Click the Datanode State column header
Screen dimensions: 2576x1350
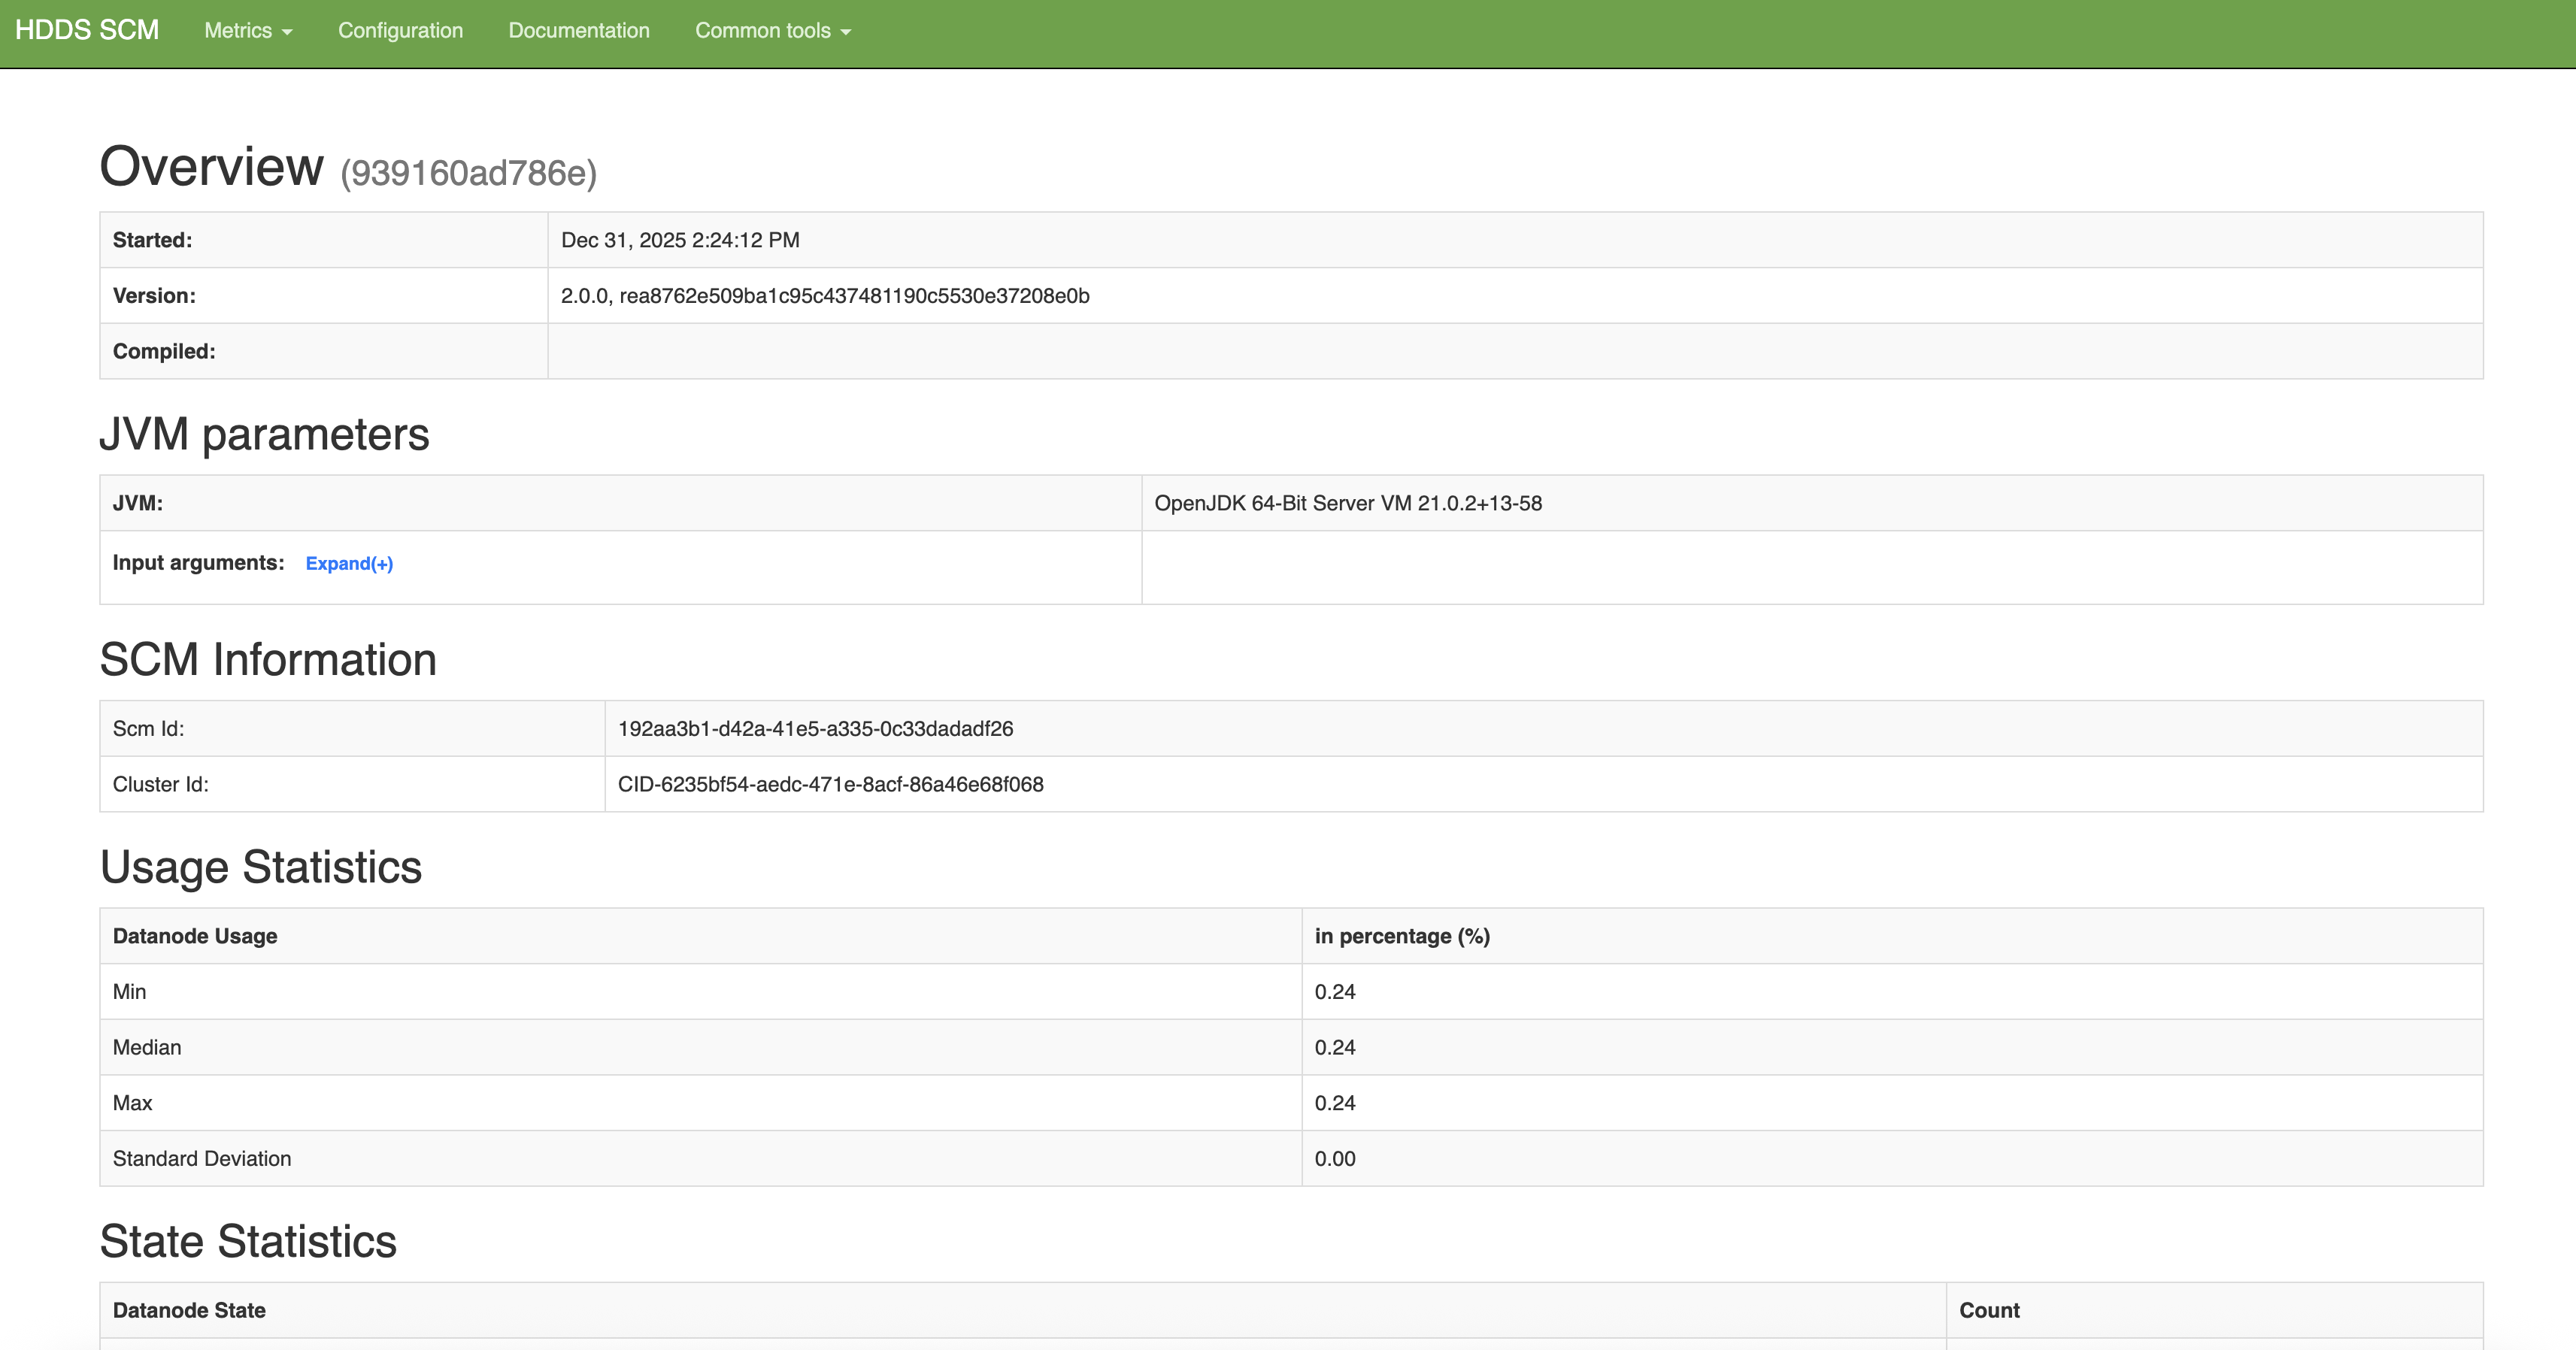click(x=189, y=1309)
